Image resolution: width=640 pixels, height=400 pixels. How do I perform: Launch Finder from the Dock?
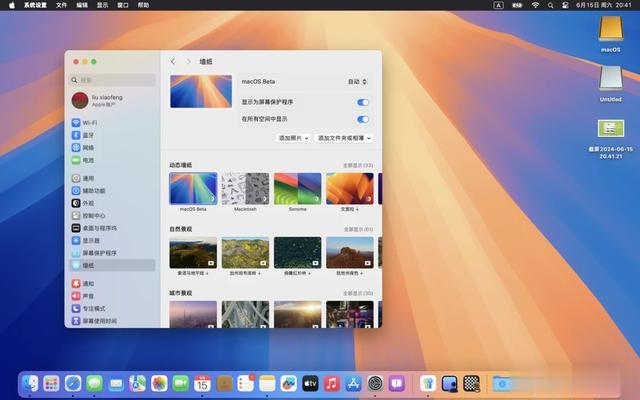(30, 383)
